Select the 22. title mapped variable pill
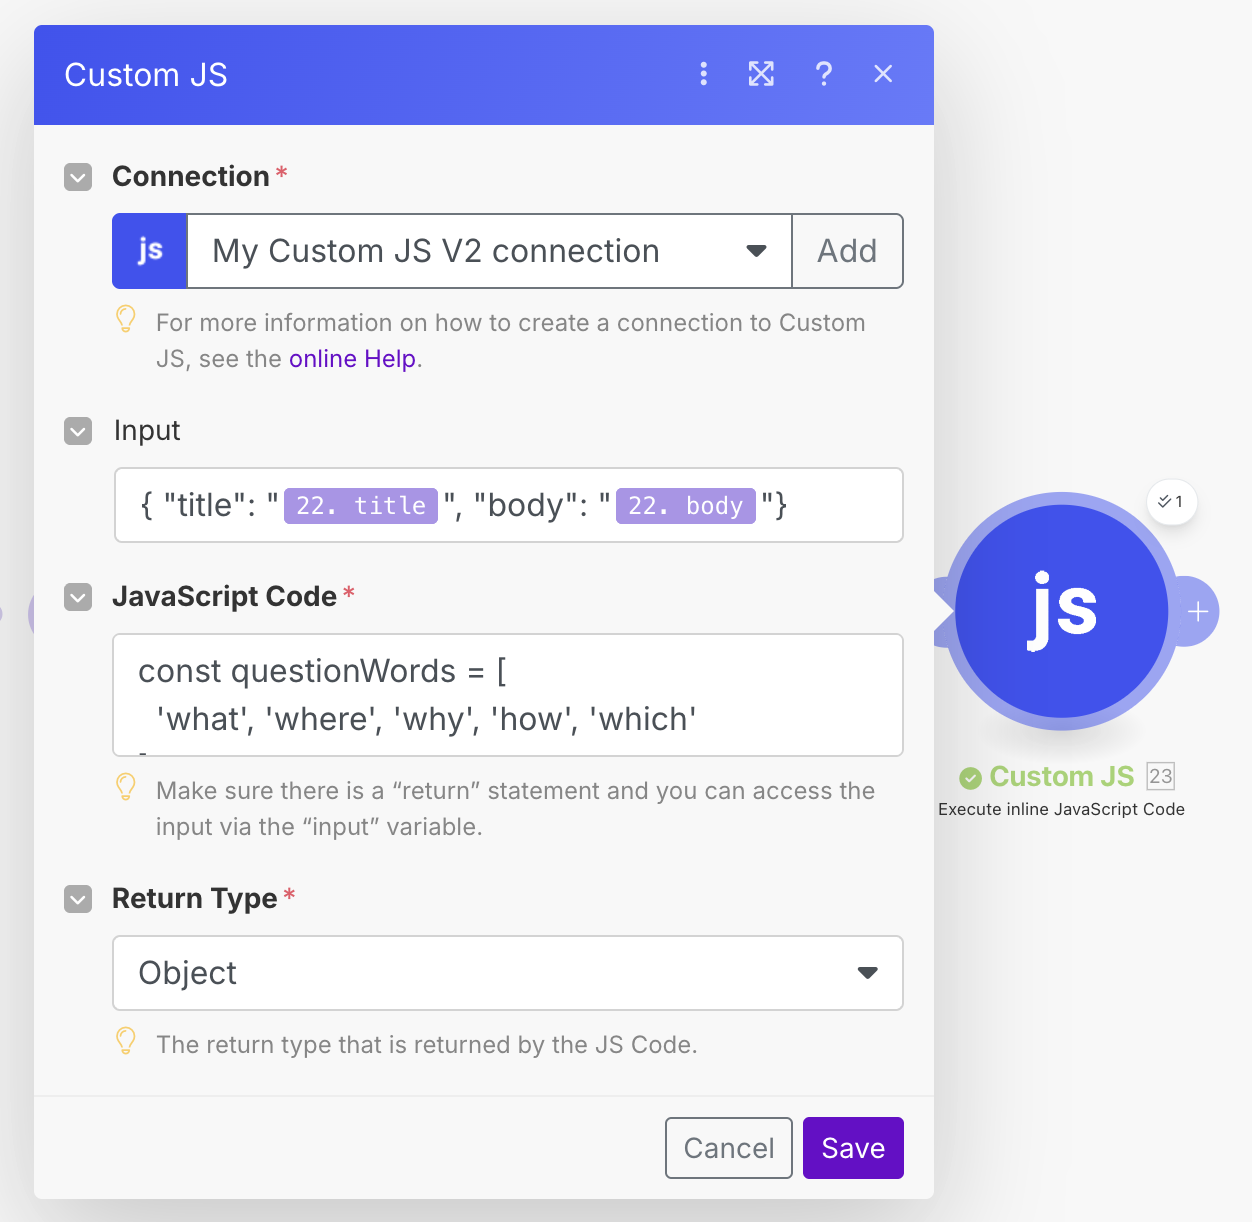Screen dimensions: 1252x1222 pos(360,505)
